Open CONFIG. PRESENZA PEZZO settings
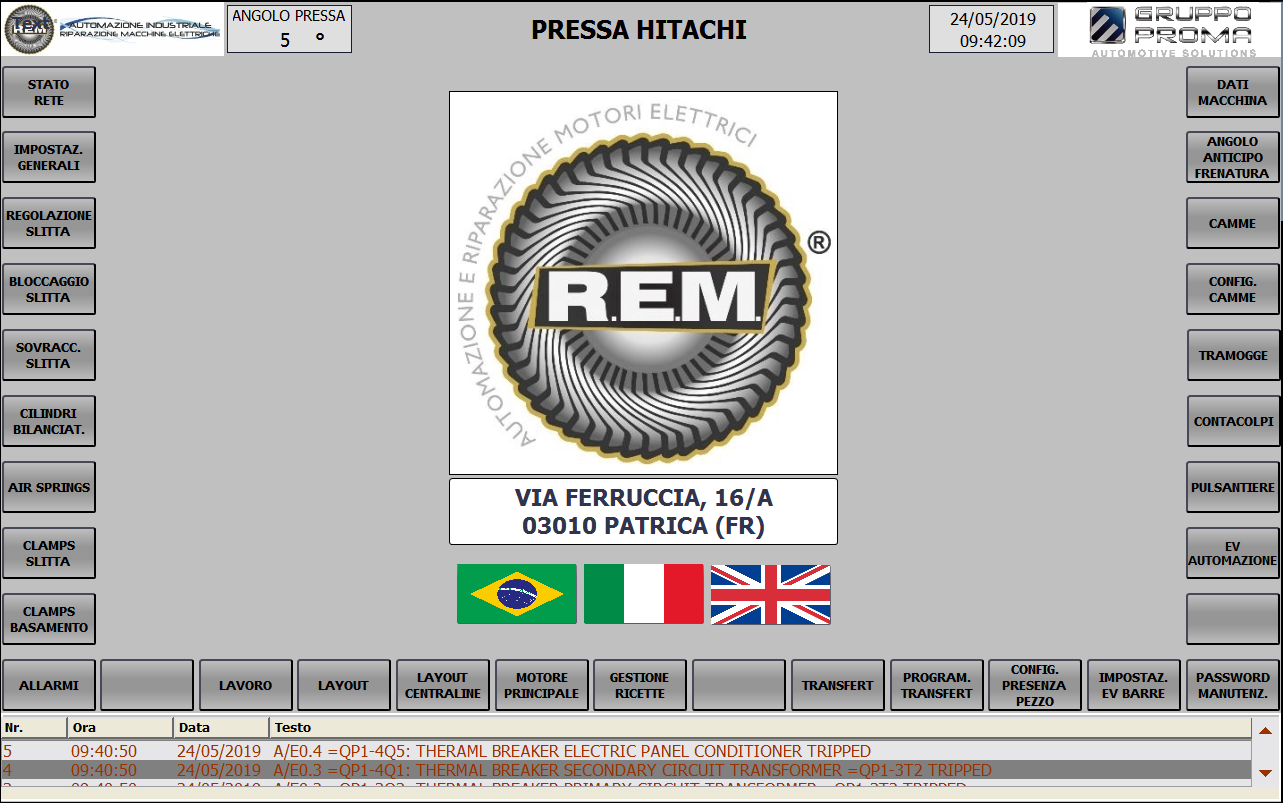 click(1035, 686)
